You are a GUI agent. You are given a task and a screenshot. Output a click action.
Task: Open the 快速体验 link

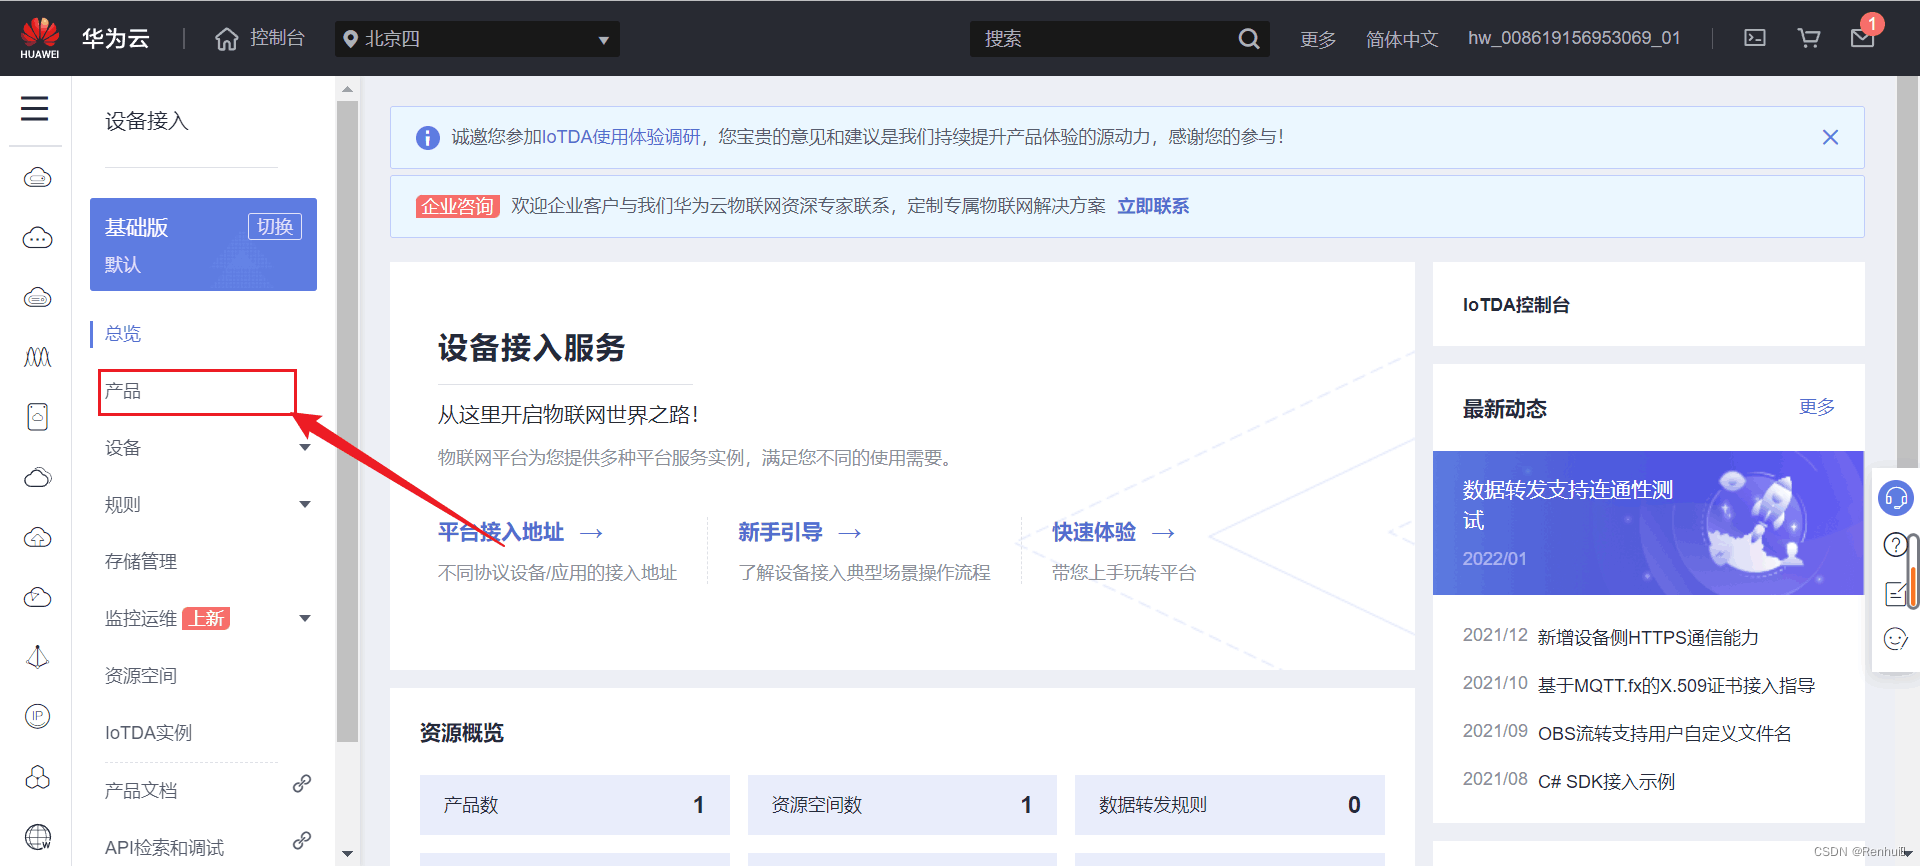1113,533
